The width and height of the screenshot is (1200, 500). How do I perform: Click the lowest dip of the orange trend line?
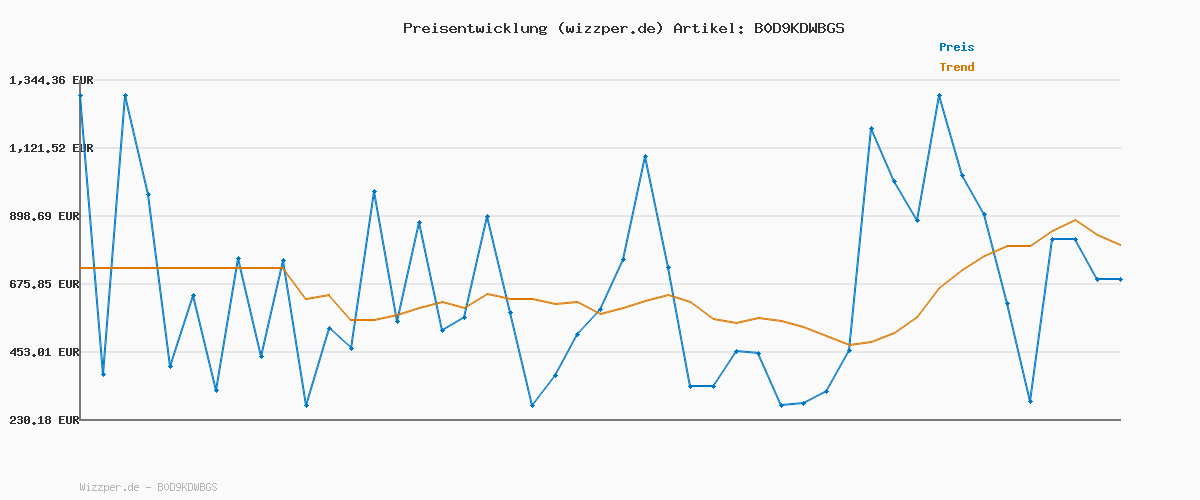click(849, 344)
